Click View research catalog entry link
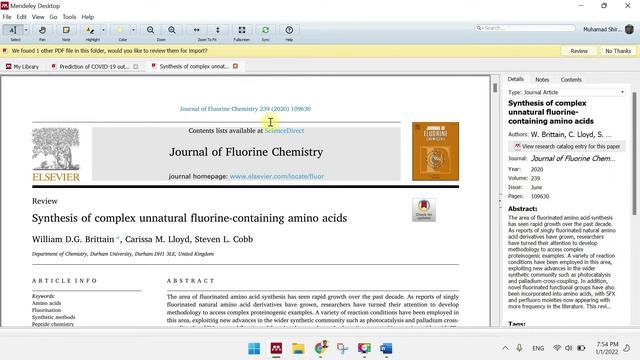 (567, 146)
